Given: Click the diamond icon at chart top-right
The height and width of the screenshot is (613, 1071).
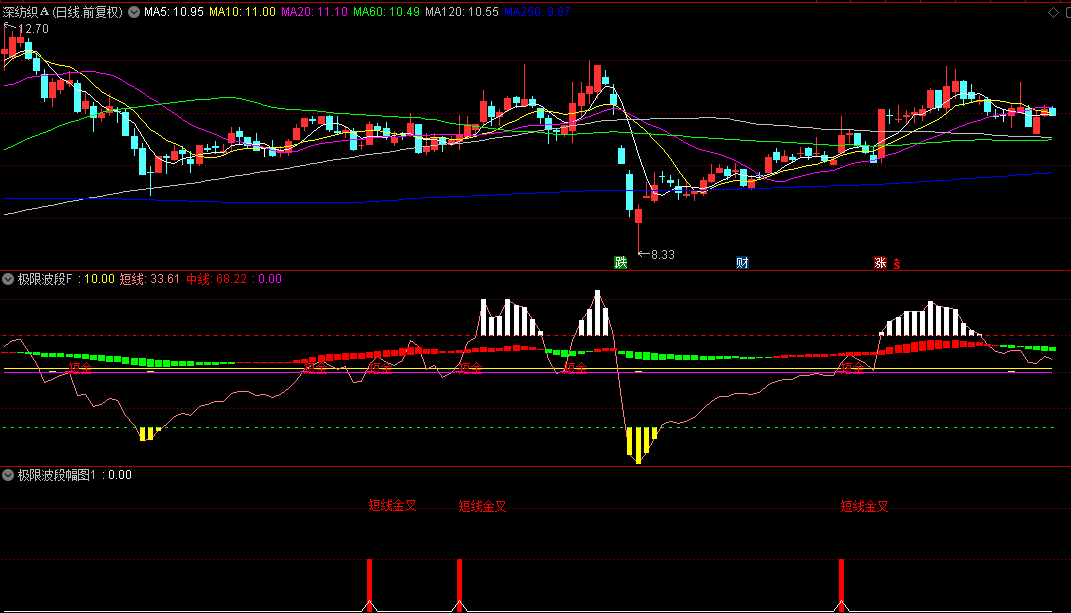Looking at the screenshot, I should coord(1053,12).
